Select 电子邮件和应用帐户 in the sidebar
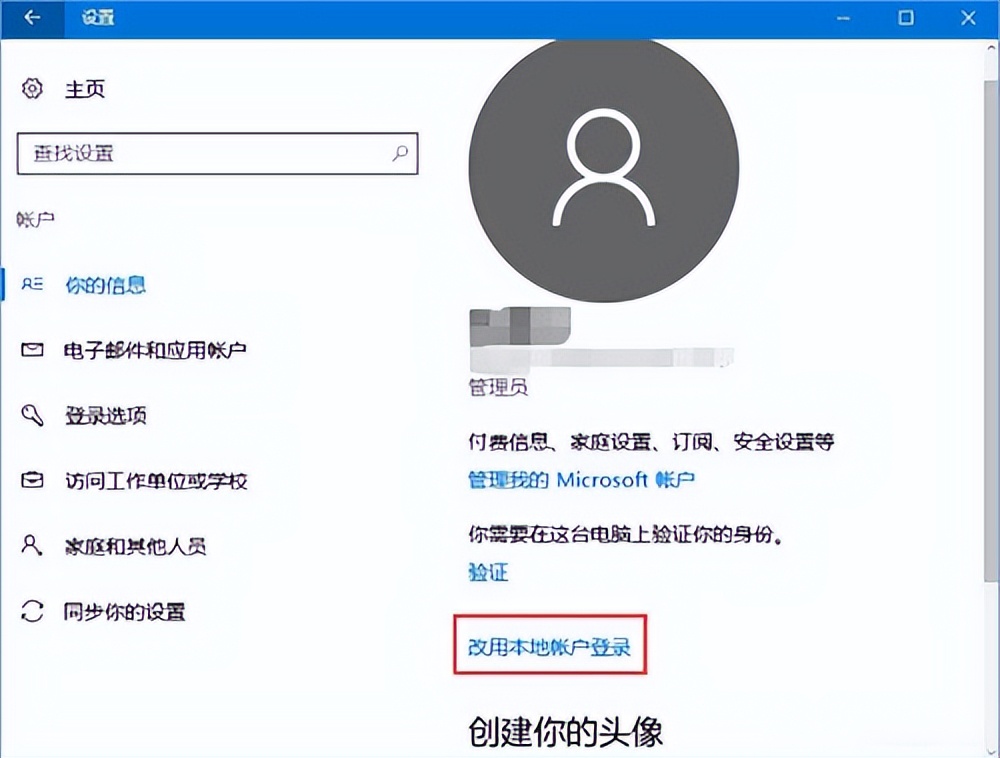1000x758 pixels. [x=155, y=349]
